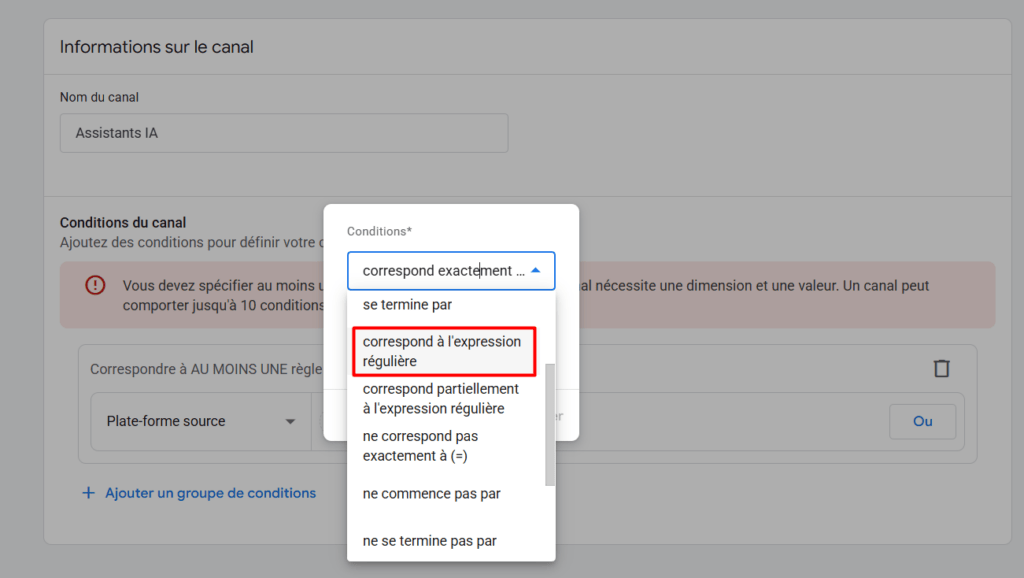Click the Conditions du canal heading
The image size is (1024, 578).
point(123,223)
